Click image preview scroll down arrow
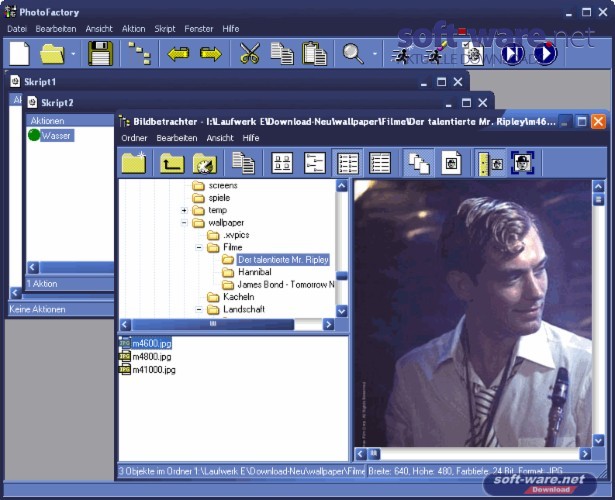The width and height of the screenshot is (615, 500). coord(599,440)
